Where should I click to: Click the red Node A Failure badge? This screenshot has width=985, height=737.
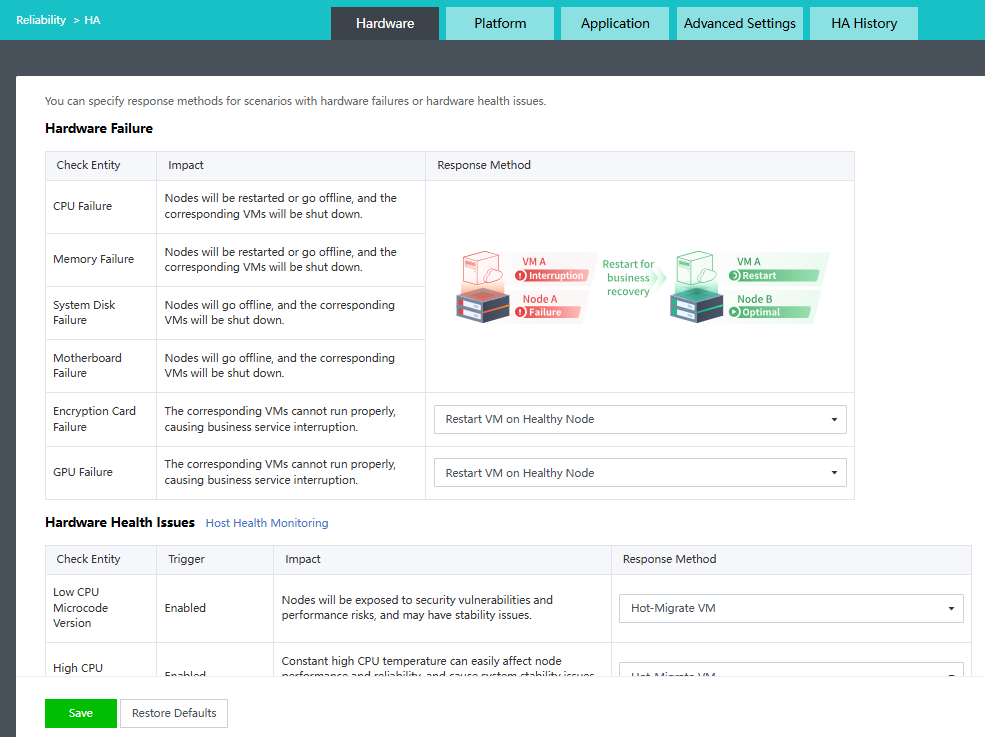tap(552, 311)
